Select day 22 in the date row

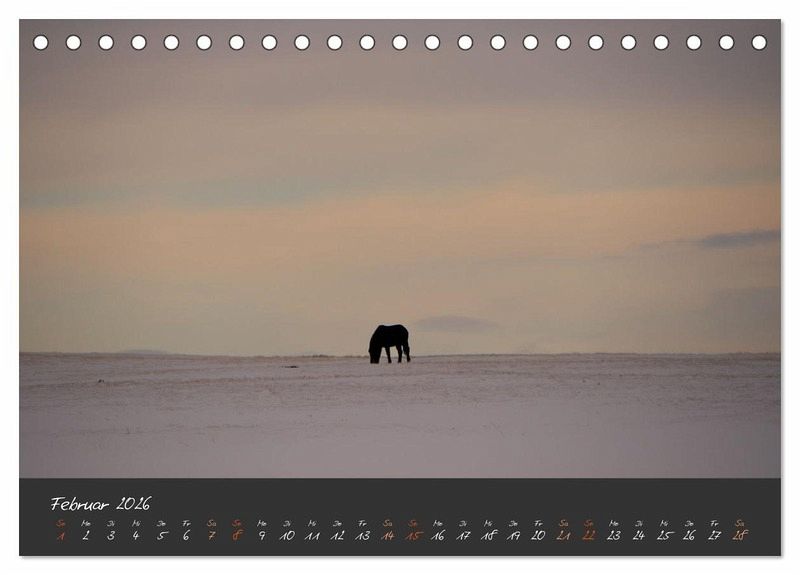pos(589,535)
